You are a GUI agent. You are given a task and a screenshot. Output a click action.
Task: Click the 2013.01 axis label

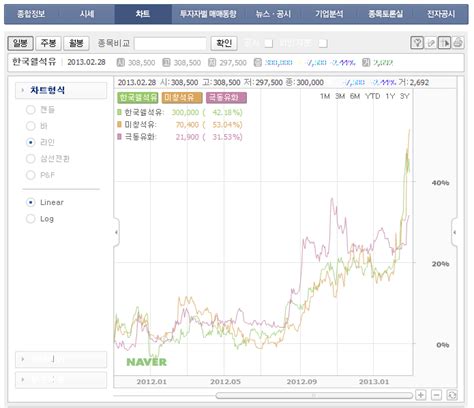tap(374, 382)
